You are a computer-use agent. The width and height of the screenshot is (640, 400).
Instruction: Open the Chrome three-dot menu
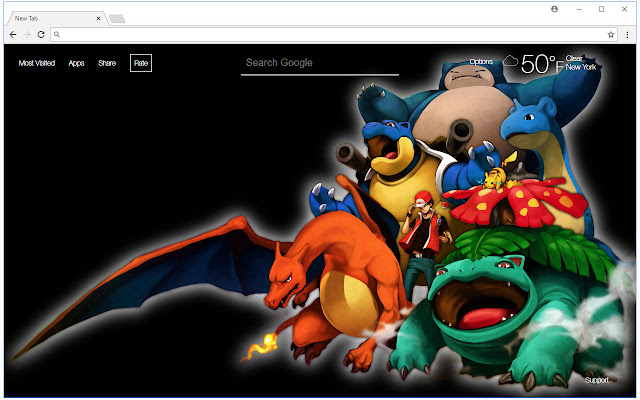coord(627,35)
